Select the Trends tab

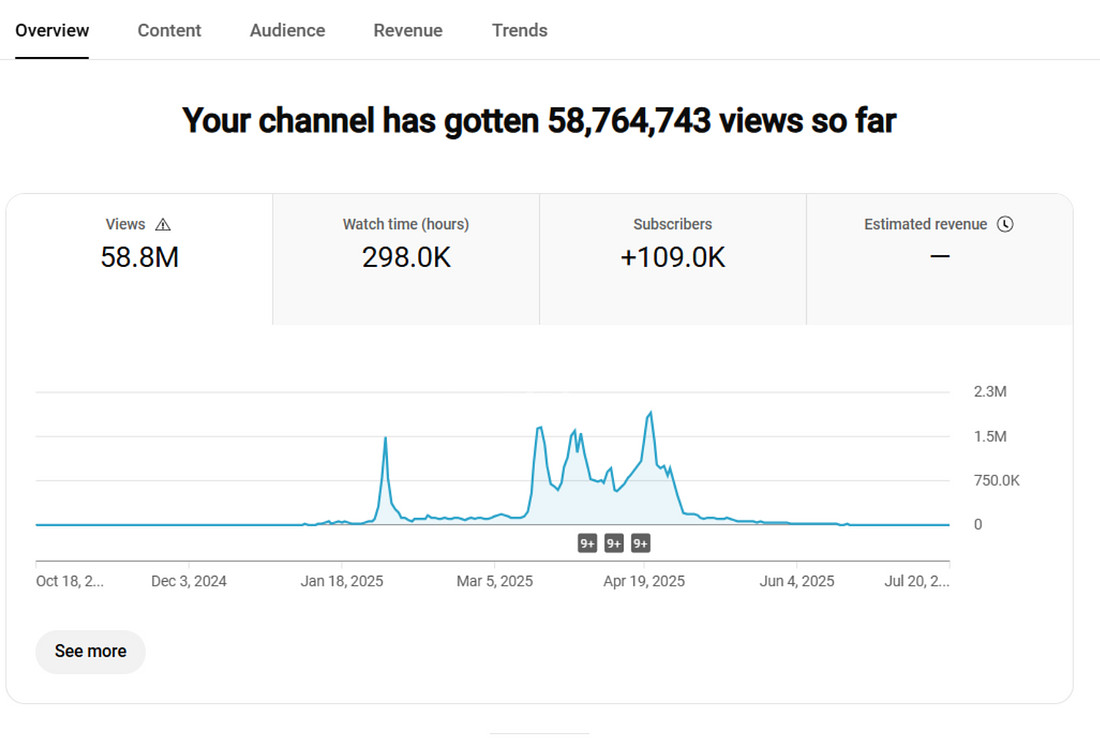tap(519, 30)
